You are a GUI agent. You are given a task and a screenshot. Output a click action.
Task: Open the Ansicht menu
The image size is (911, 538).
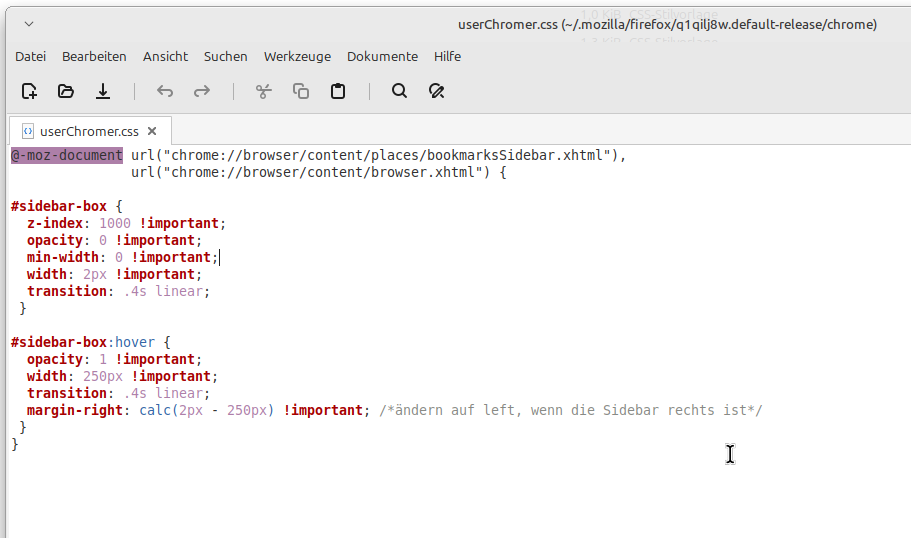166,56
